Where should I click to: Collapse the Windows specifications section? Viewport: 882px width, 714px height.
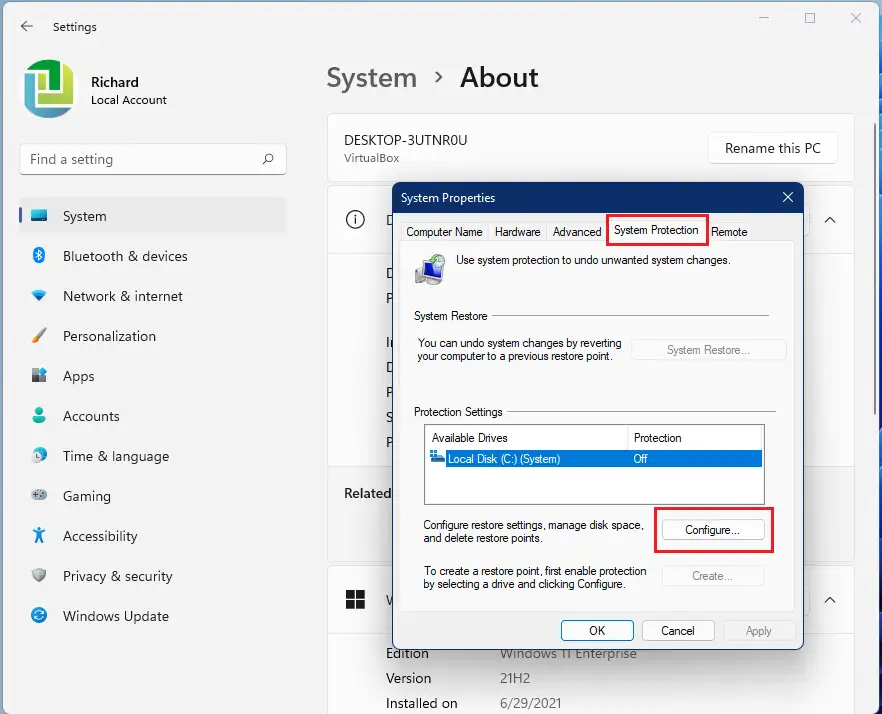pos(830,600)
